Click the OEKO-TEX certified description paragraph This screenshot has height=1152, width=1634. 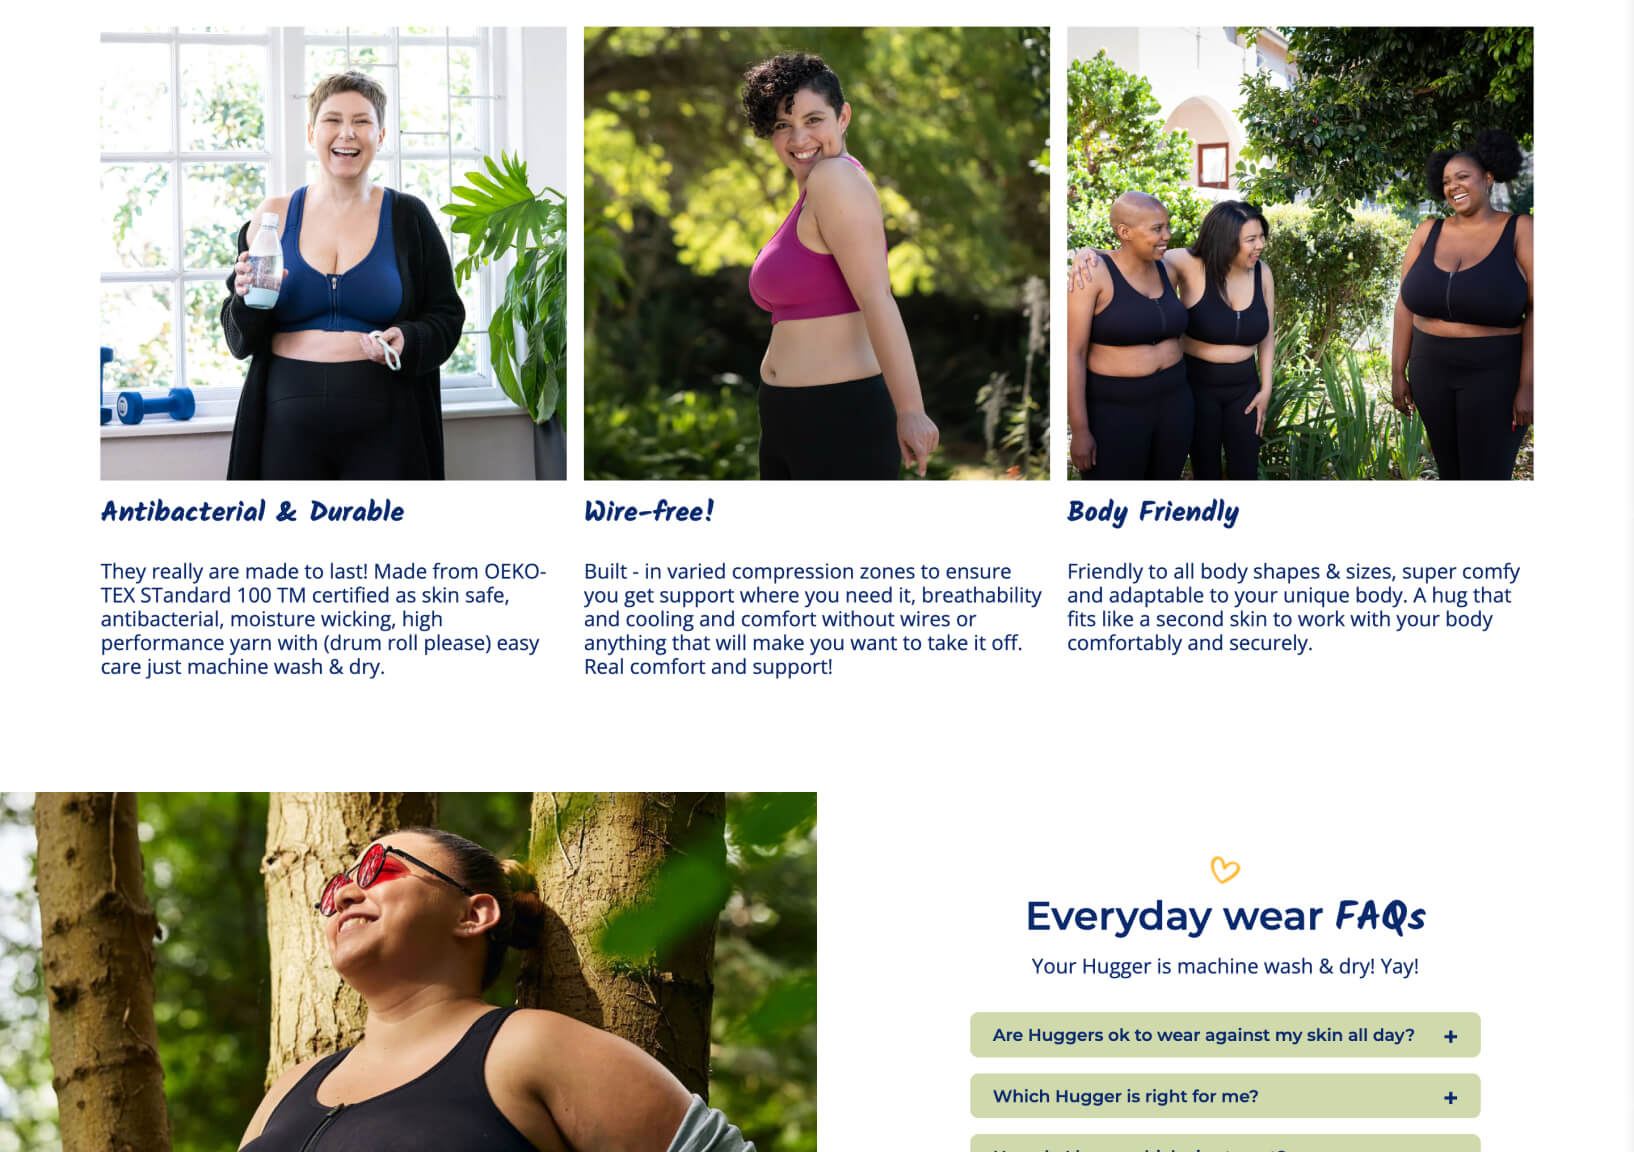coord(323,619)
